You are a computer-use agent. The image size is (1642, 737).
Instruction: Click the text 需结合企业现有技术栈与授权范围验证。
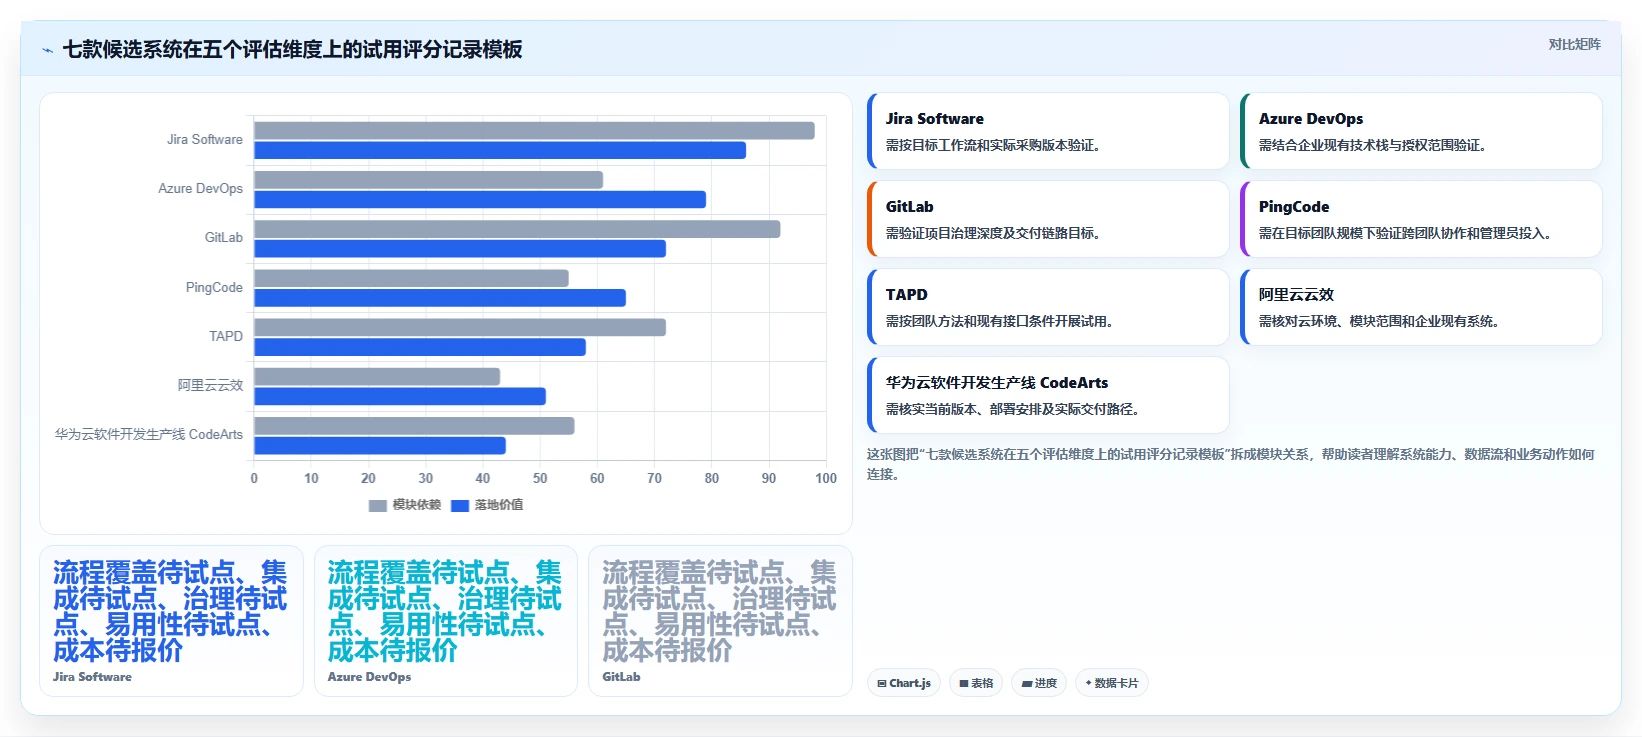[x=1374, y=145]
